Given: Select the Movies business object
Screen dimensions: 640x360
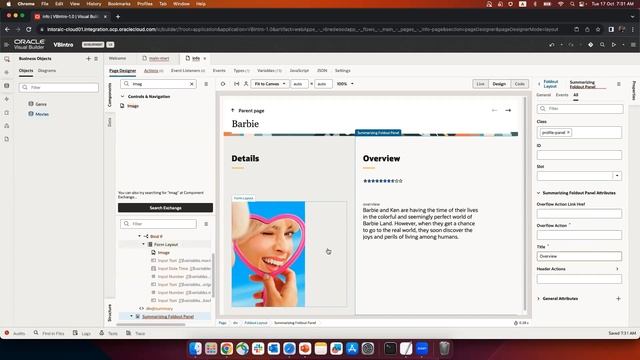Looking at the screenshot, I should coord(42,114).
